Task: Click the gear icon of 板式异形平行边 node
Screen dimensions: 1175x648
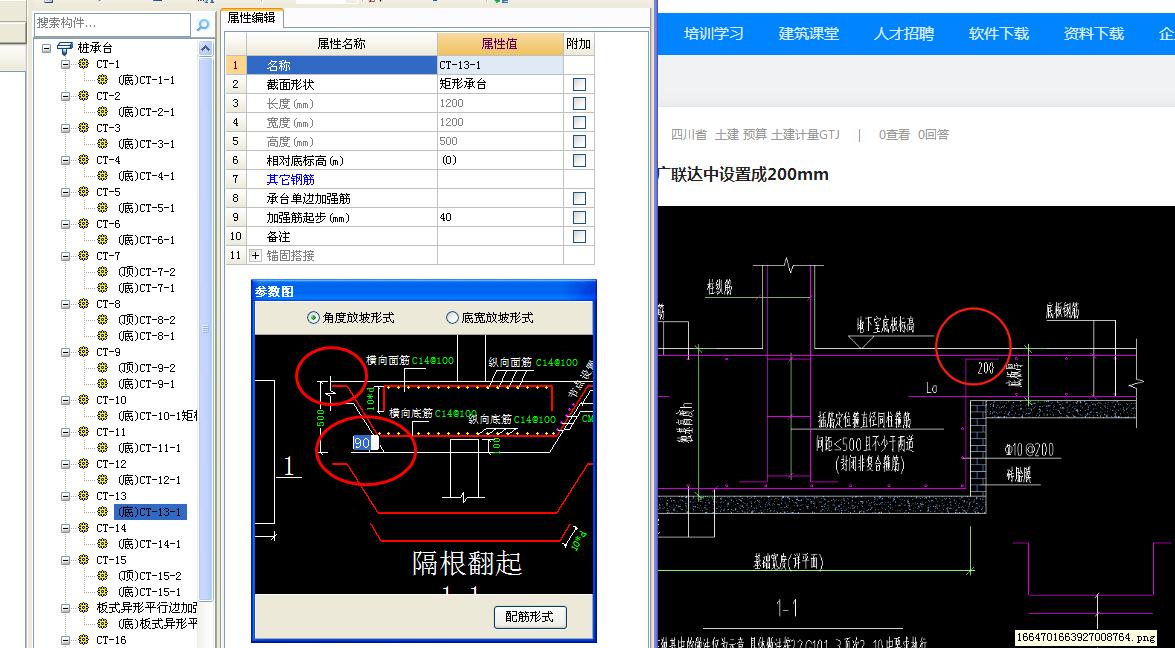Action: coord(84,608)
